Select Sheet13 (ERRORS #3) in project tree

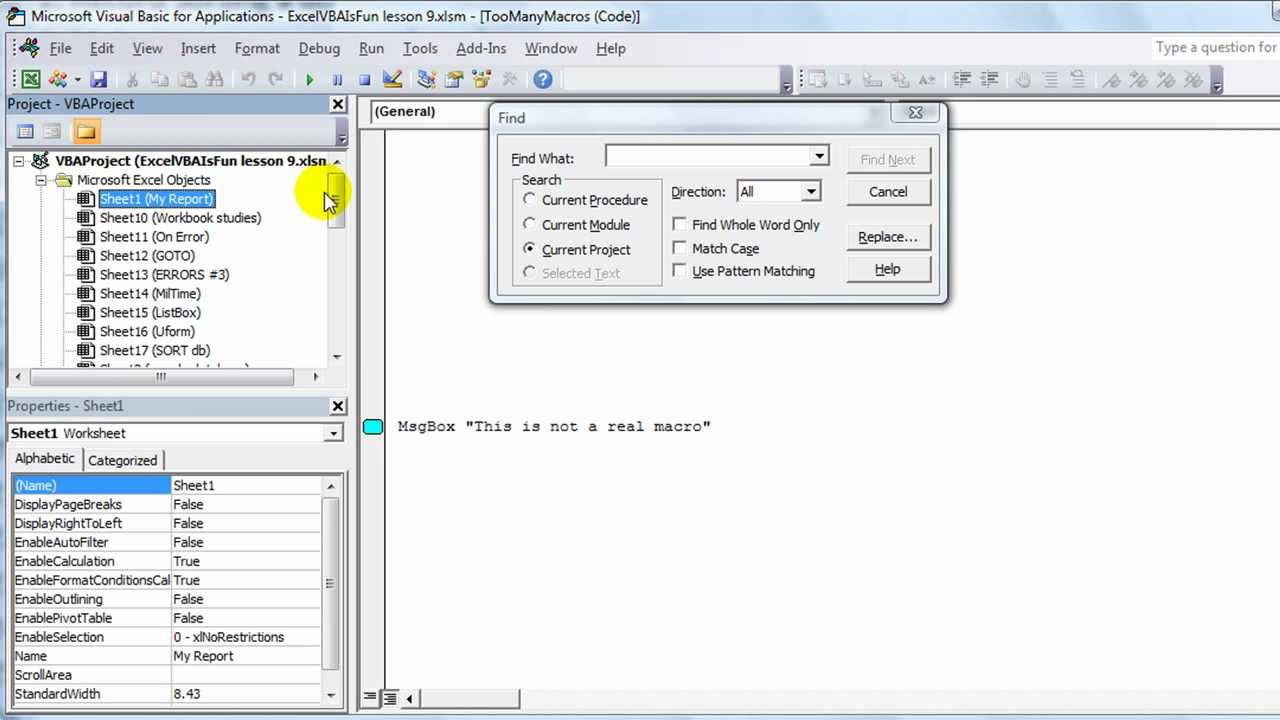(164, 274)
